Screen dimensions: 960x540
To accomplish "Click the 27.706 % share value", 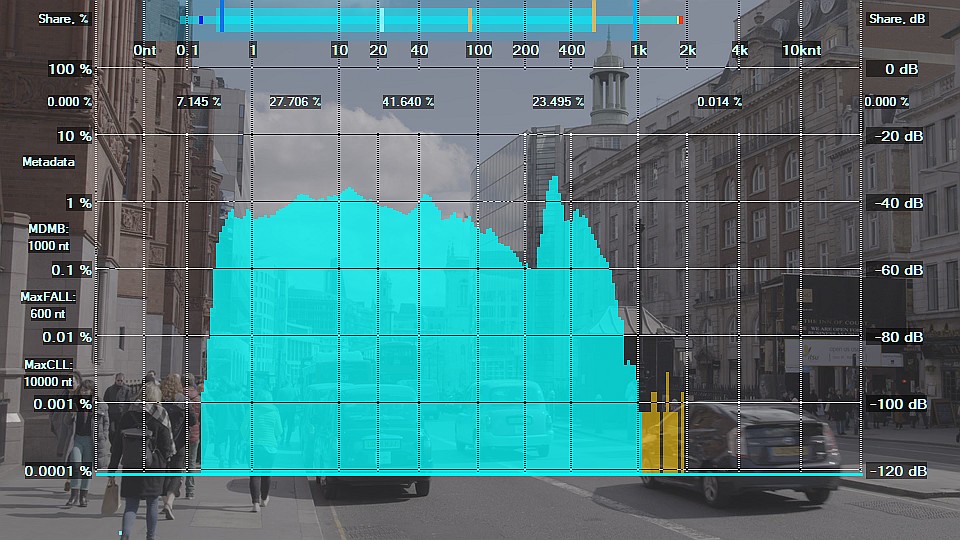I will (x=295, y=102).
